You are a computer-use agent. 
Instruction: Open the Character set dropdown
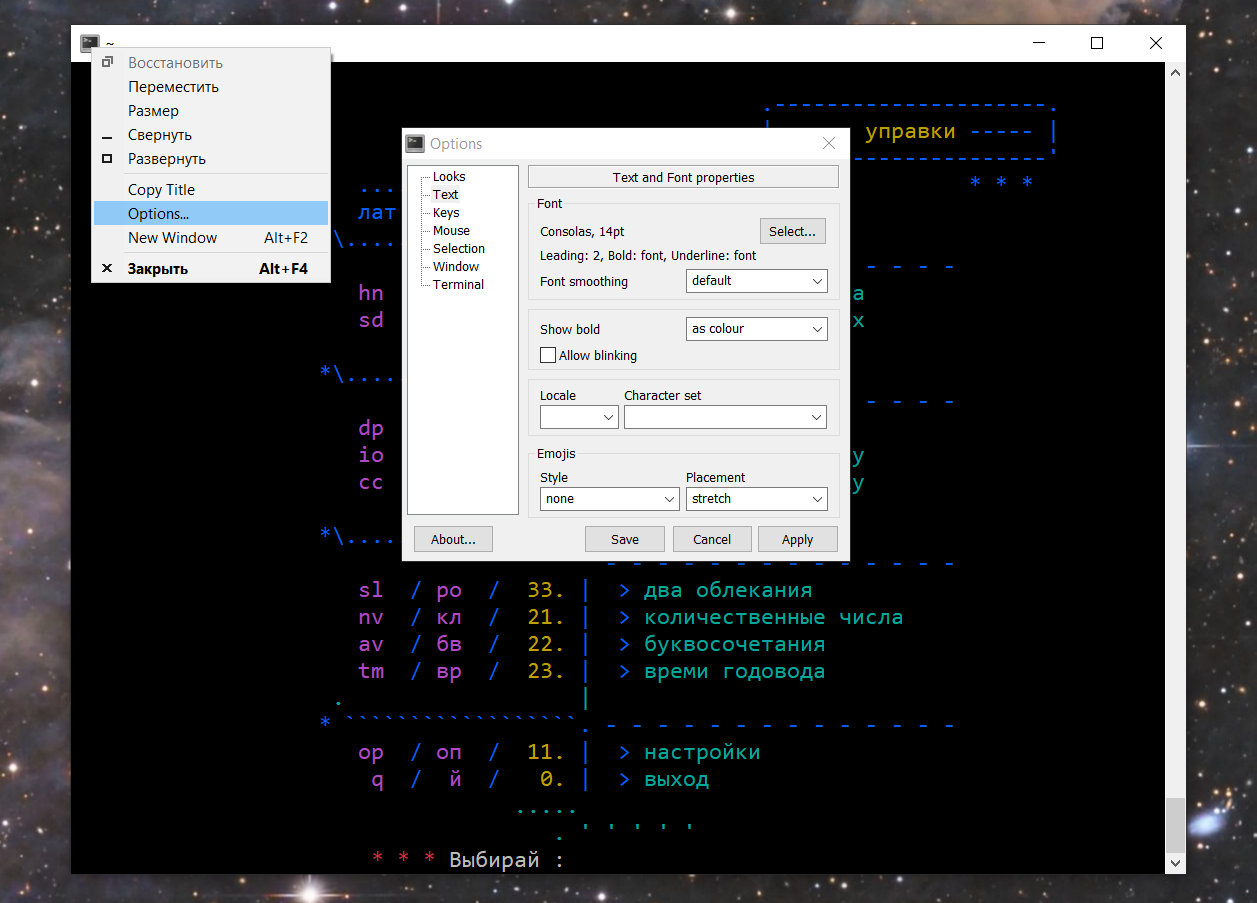[725, 416]
